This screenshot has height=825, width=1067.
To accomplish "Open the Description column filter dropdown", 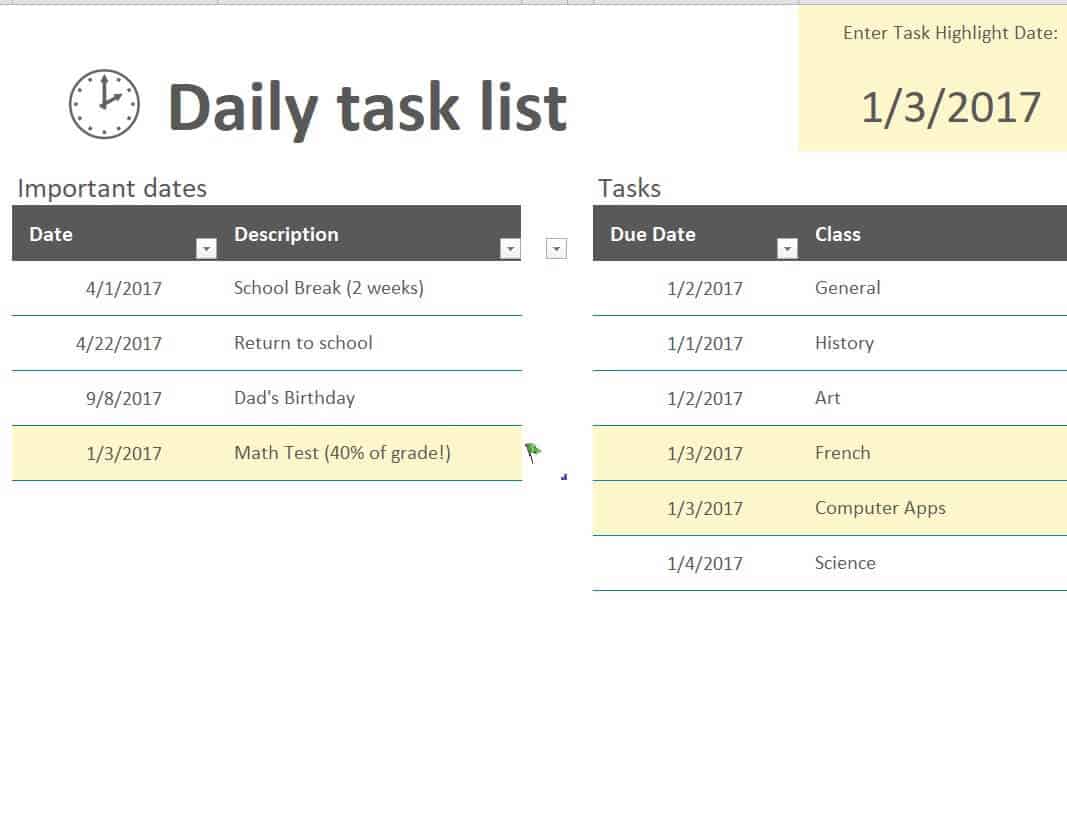I will click(510, 248).
